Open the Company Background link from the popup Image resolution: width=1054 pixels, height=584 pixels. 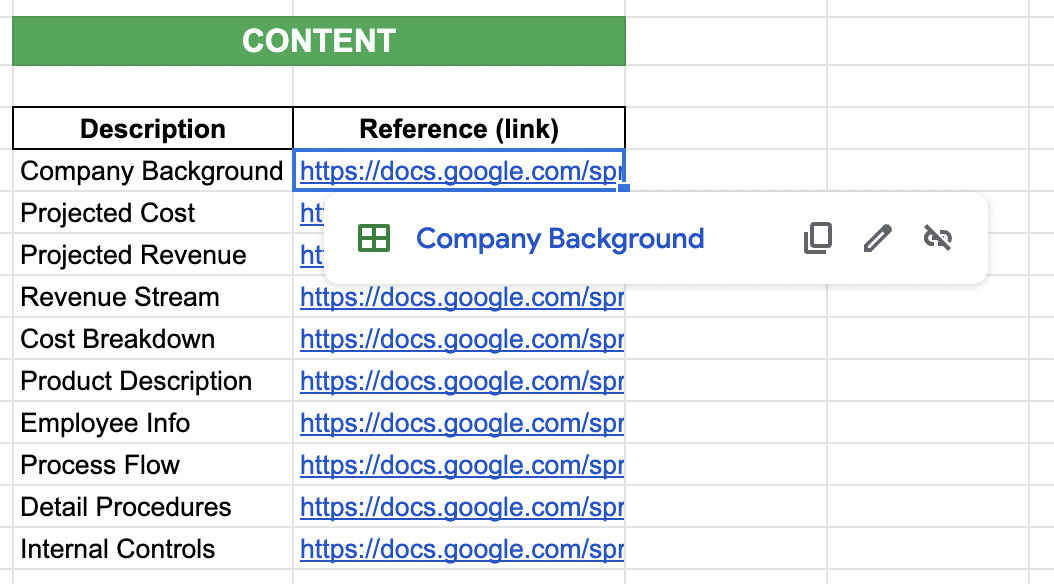559,238
